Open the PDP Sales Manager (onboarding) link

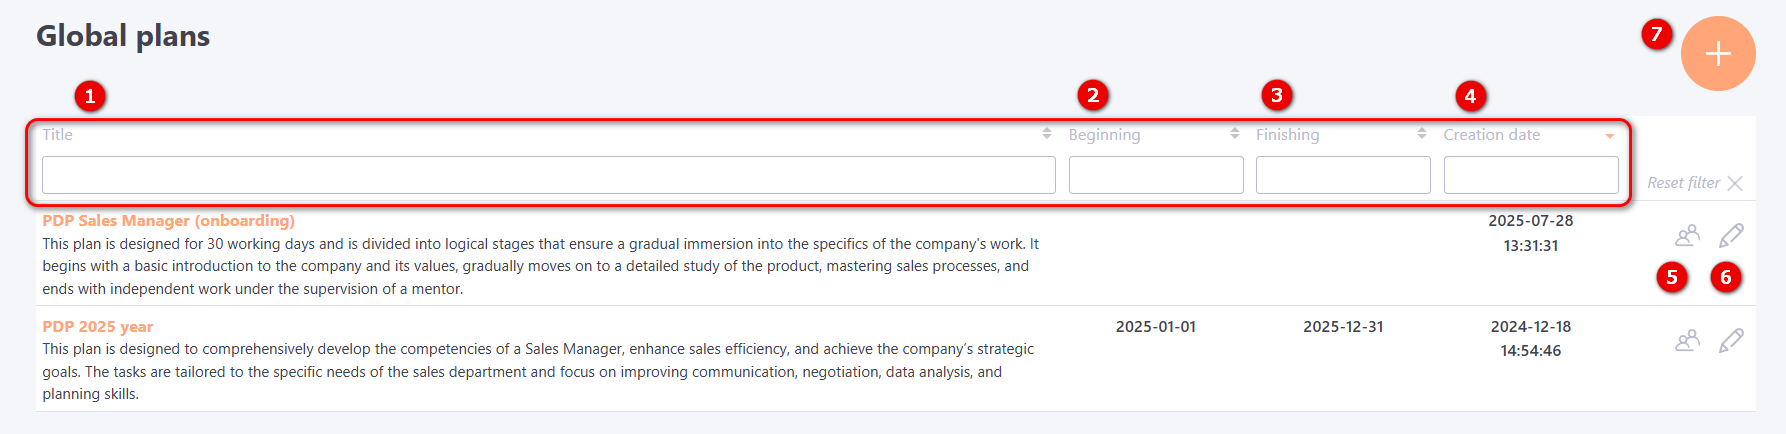pos(168,221)
